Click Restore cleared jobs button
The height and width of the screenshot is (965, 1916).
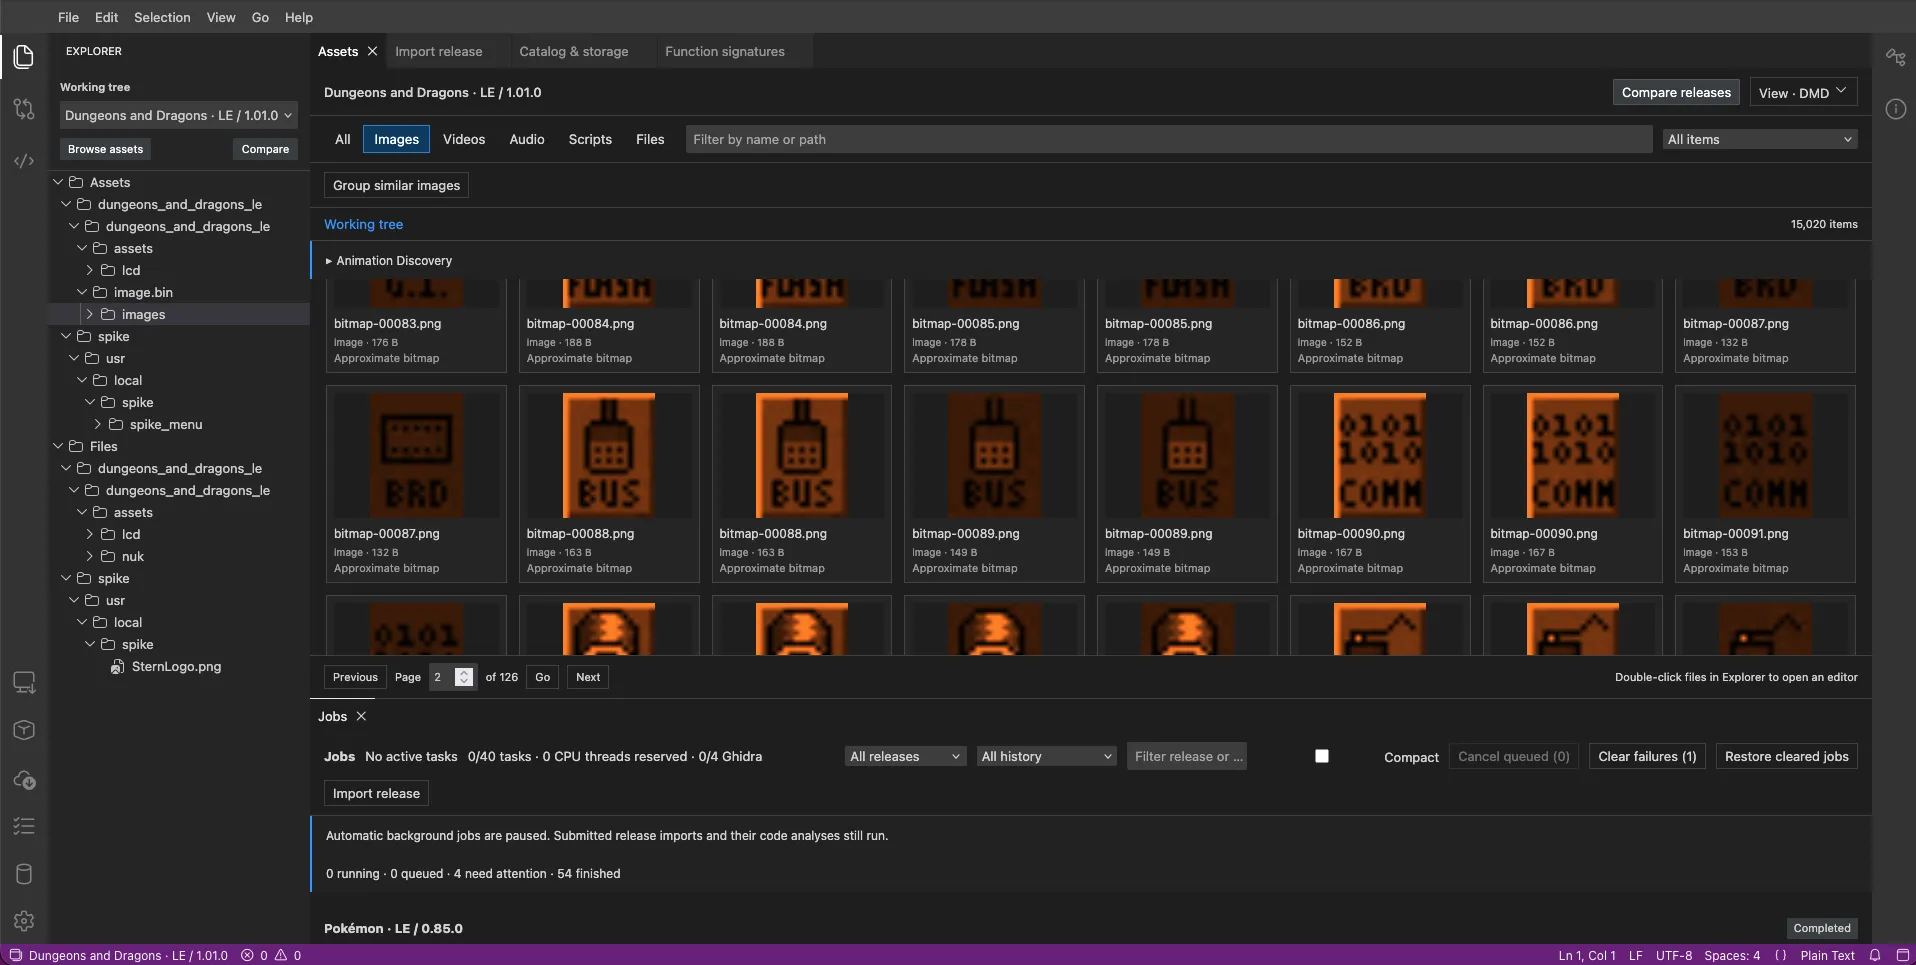tap(1786, 756)
